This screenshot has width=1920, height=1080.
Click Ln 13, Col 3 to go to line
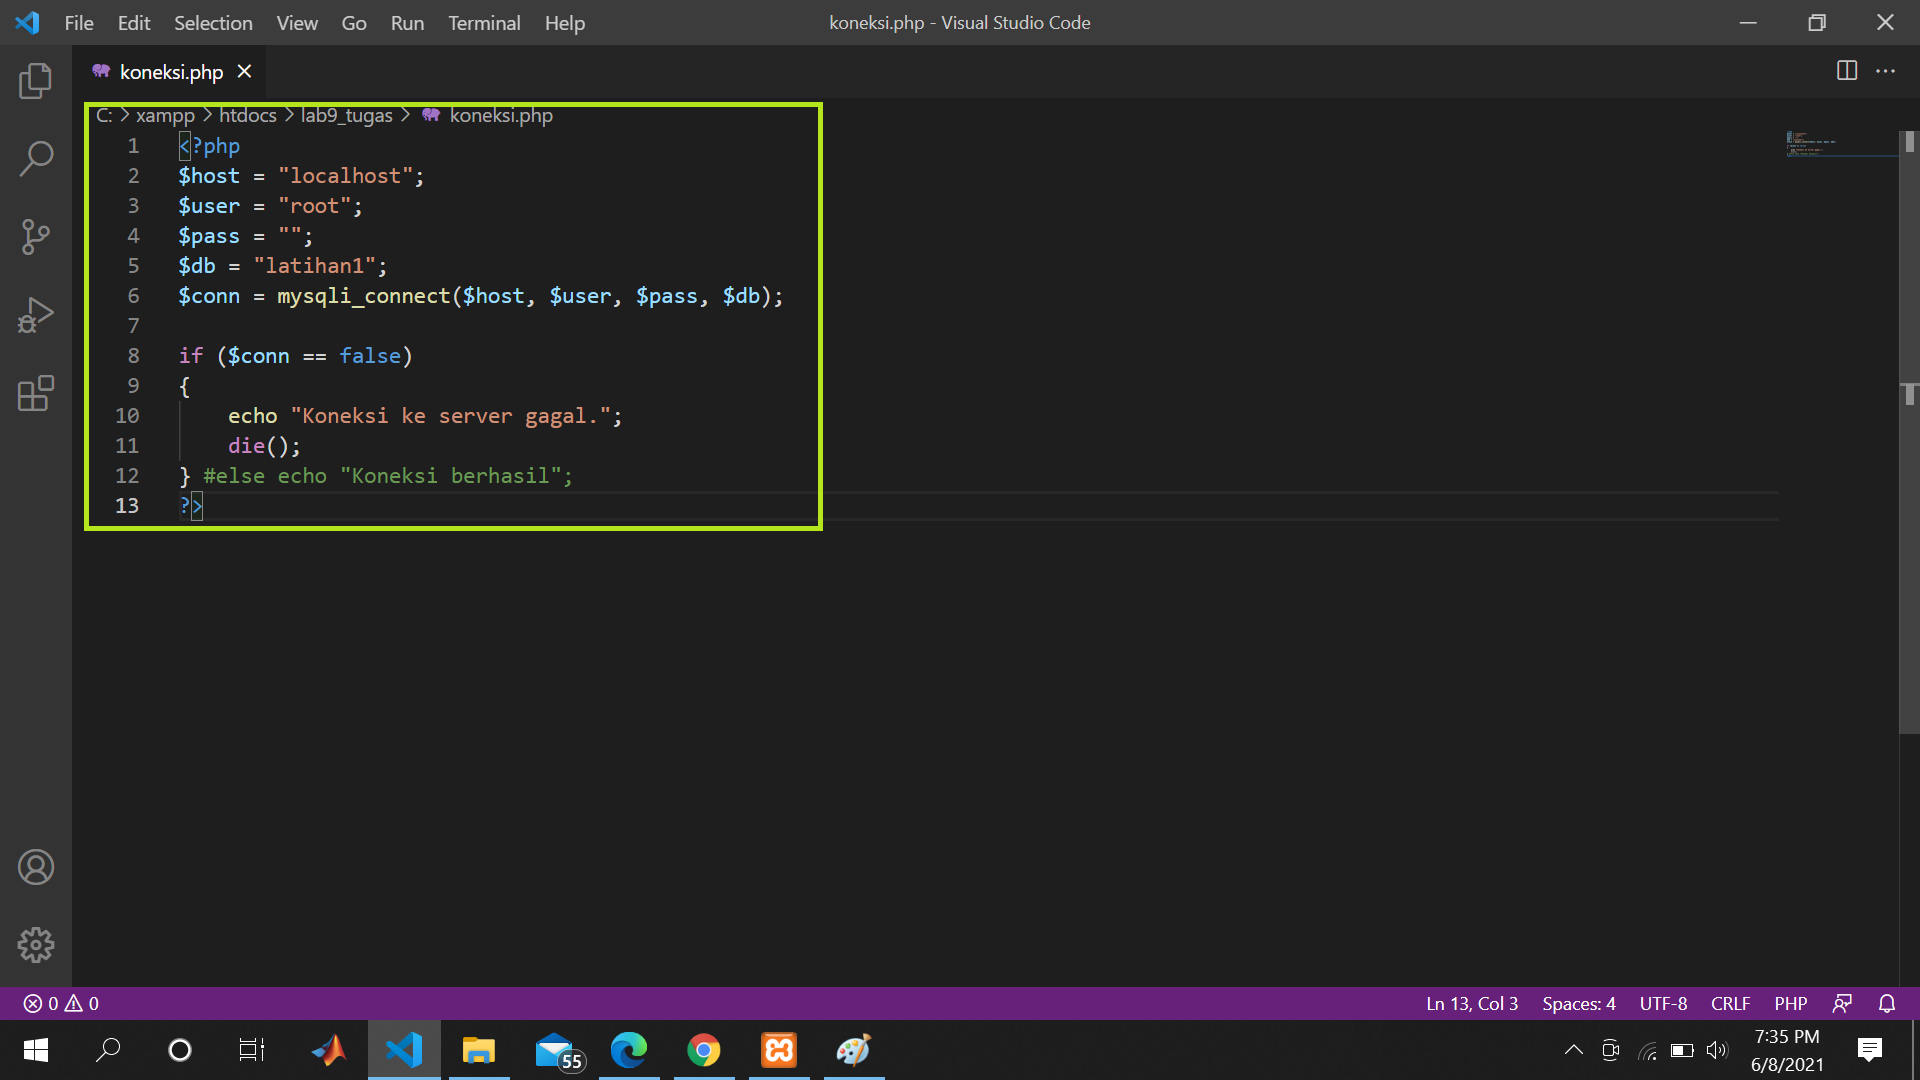tap(1472, 1003)
